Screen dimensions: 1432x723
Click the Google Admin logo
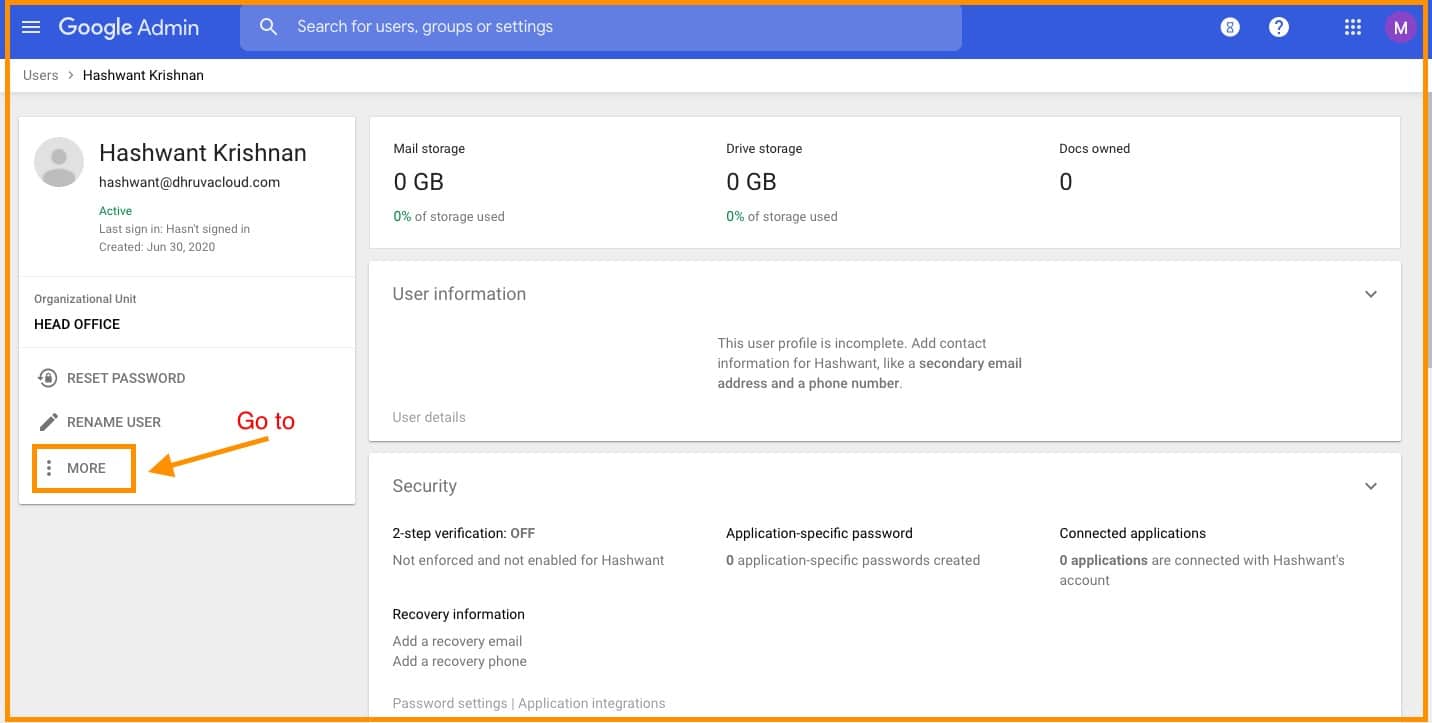point(129,27)
